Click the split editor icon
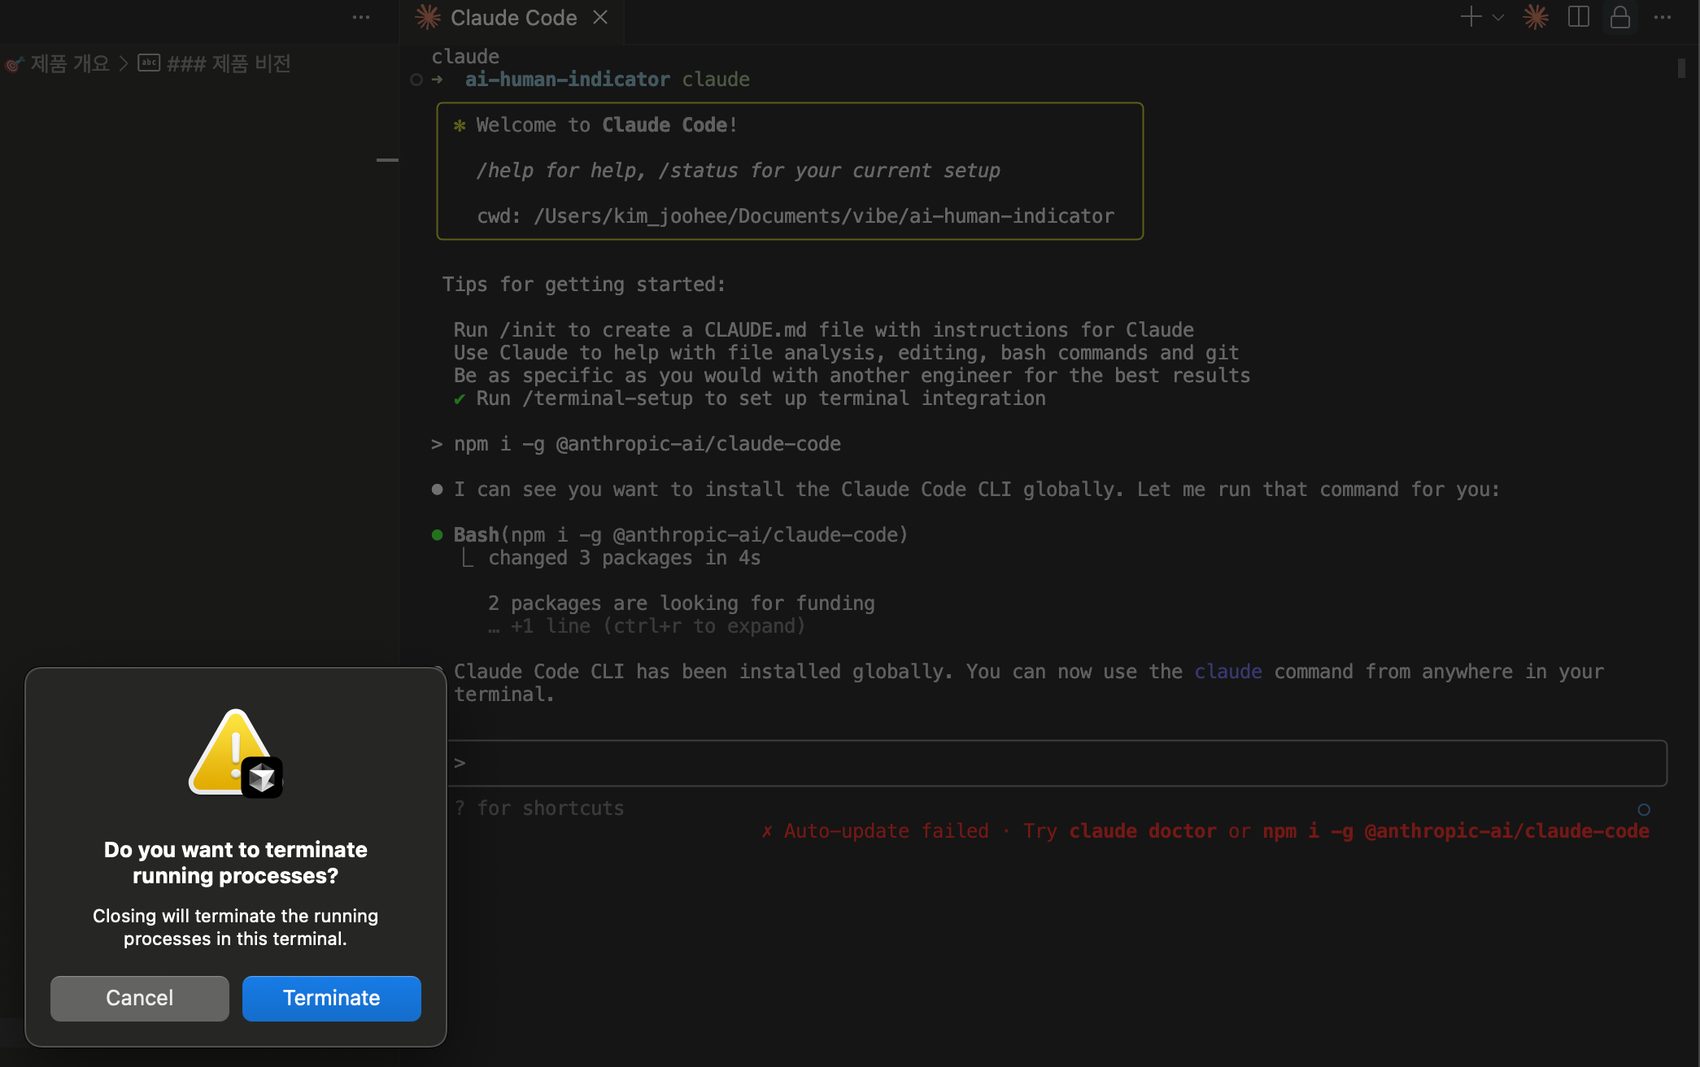Viewport: 1700px width, 1067px height. pos(1578,17)
